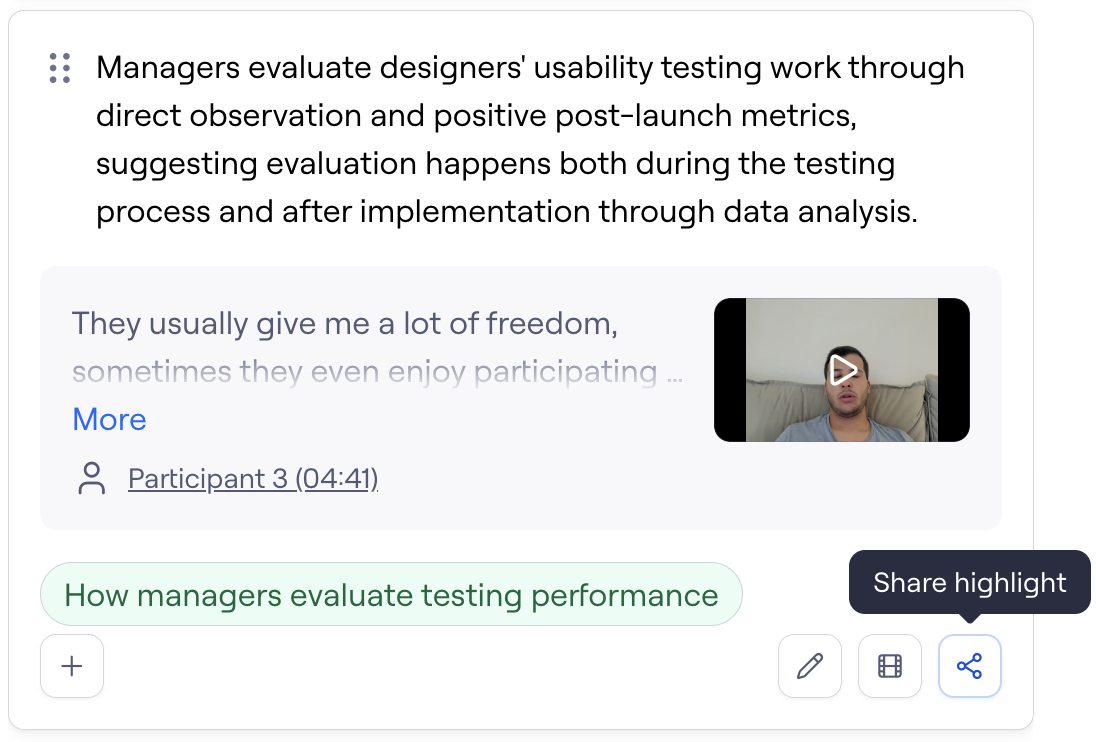Click the black letterbox bar of the video

click(x=729, y=370)
